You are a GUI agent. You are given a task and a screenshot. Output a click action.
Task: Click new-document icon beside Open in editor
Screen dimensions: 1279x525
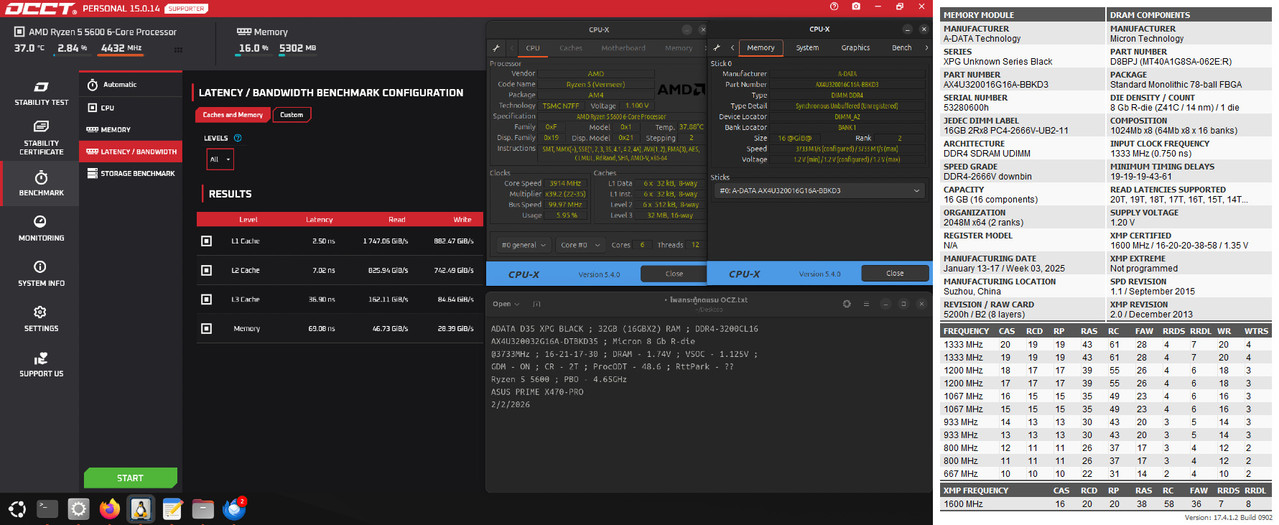point(537,303)
